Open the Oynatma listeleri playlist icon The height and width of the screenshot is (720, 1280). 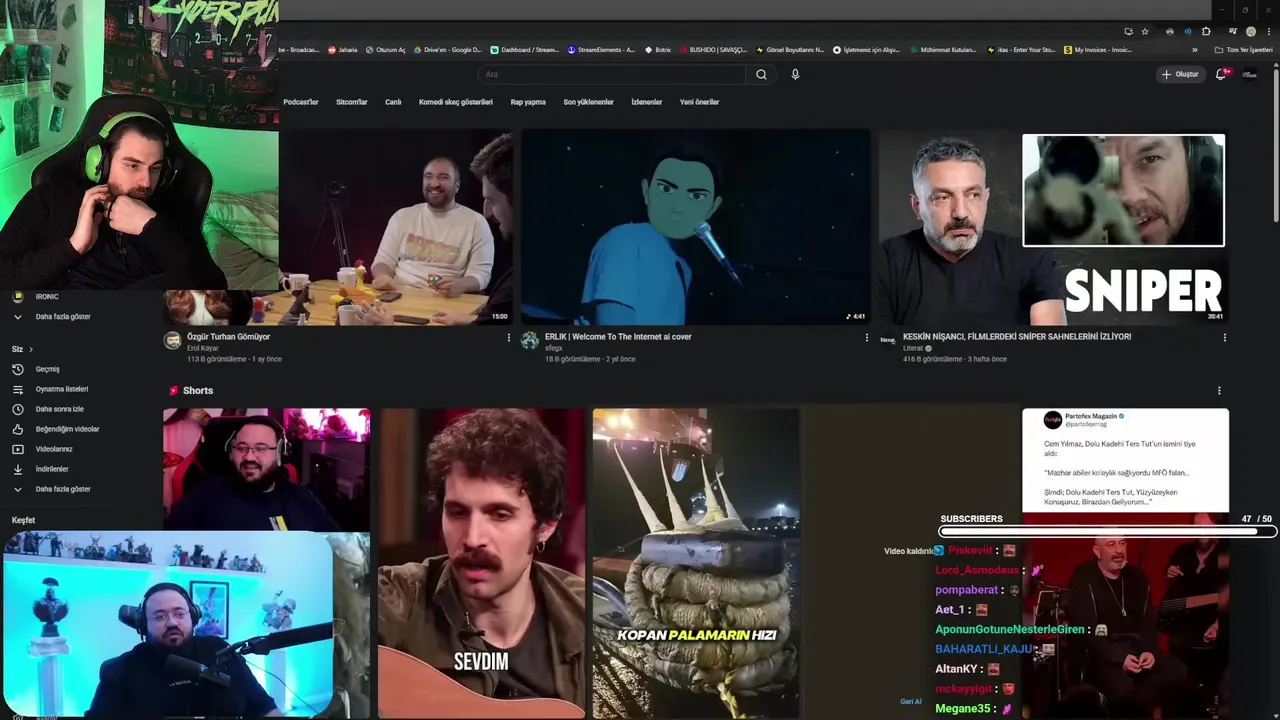[17, 389]
